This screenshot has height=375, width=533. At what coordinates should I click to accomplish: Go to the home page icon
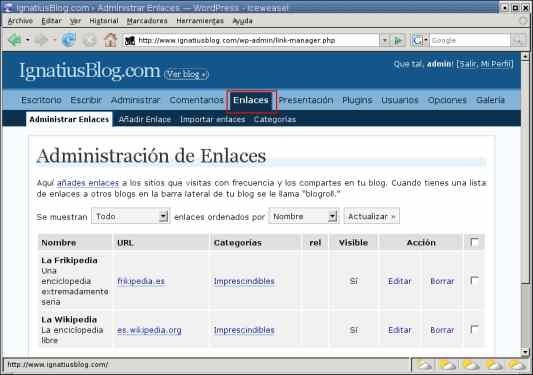click(x=110, y=40)
